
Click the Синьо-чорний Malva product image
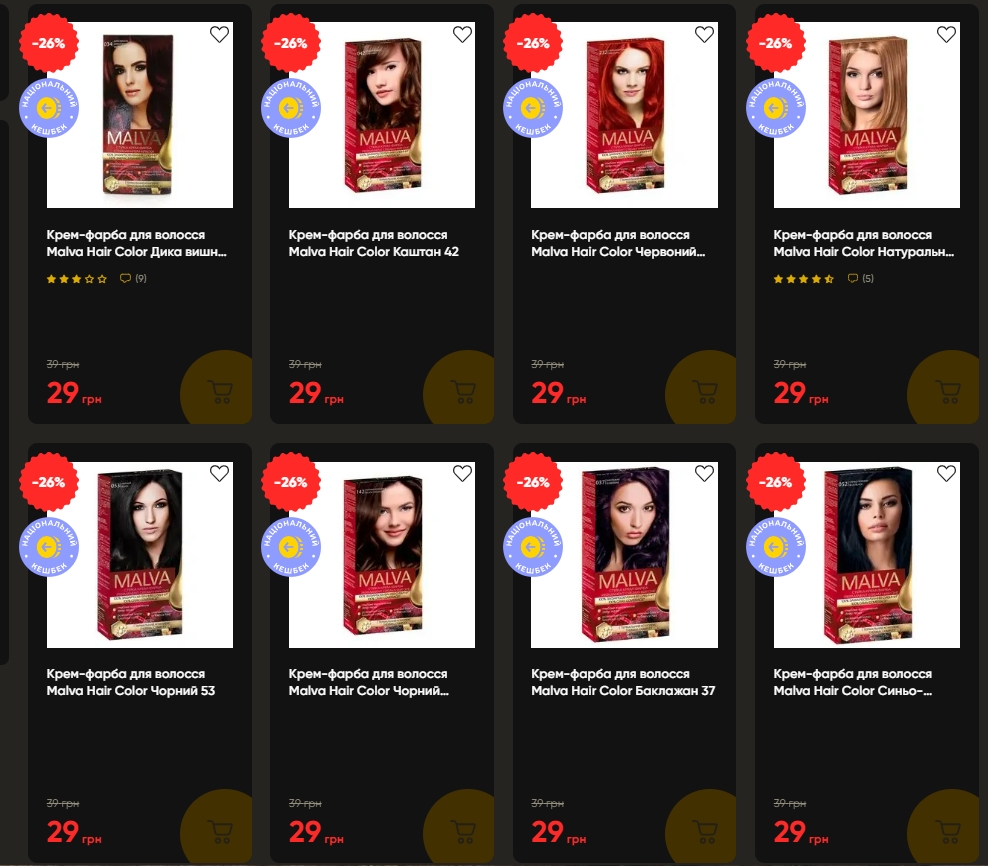866,555
